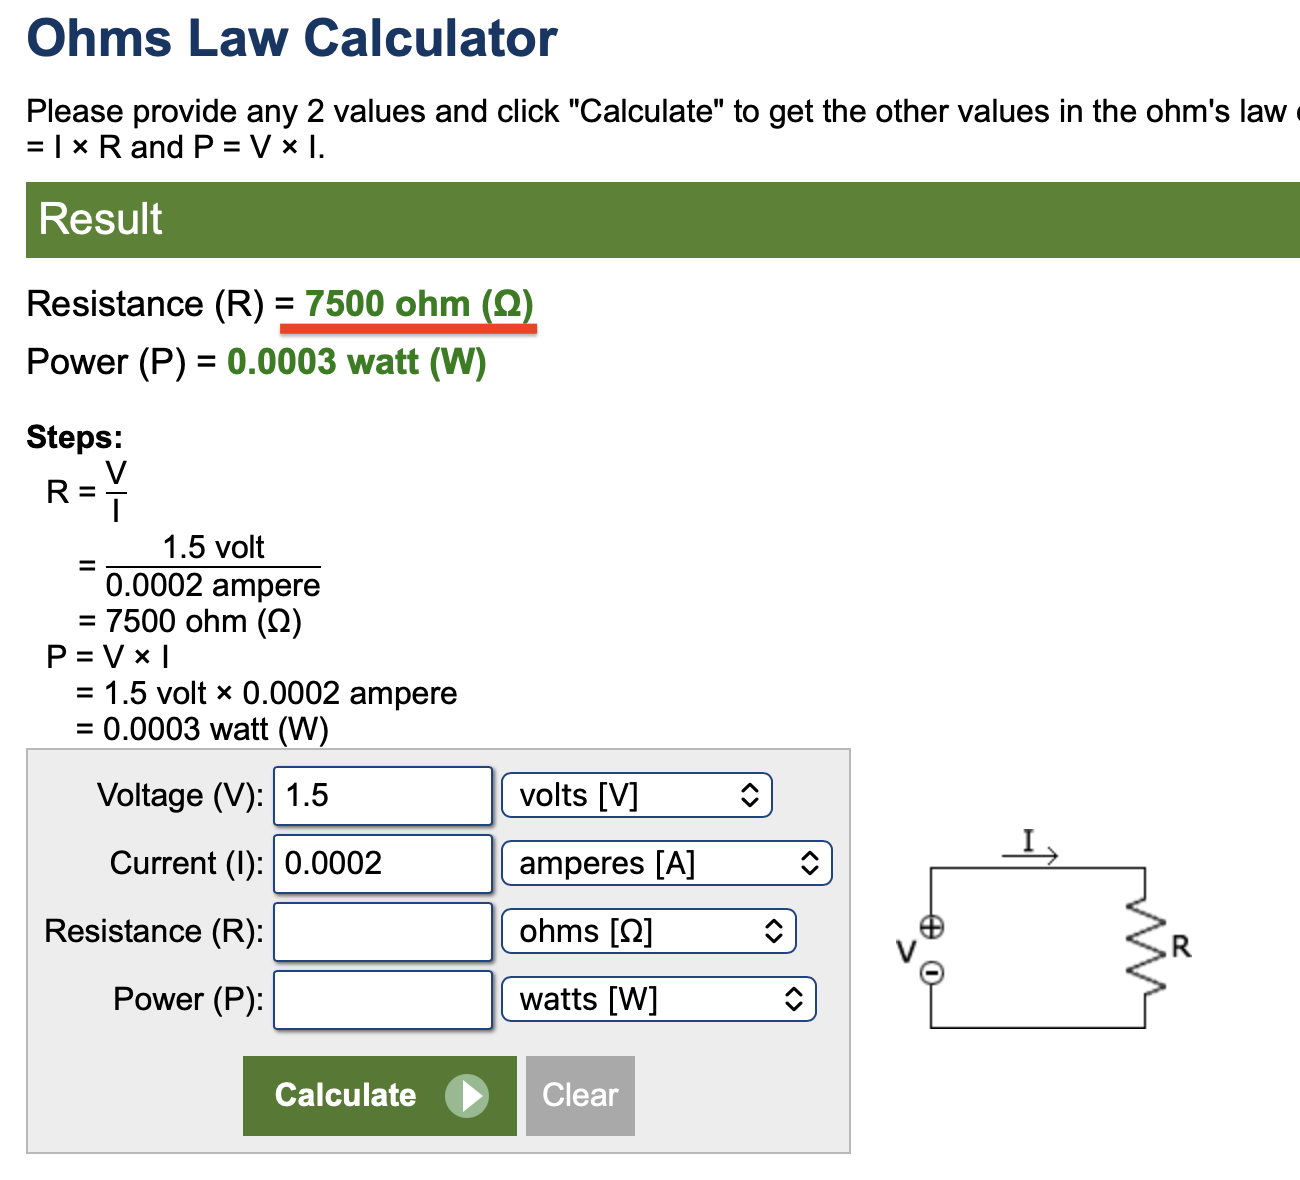The width and height of the screenshot is (1300, 1180).
Task: Click the empty Resistance (R) input box
Action: (x=382, y=931)
